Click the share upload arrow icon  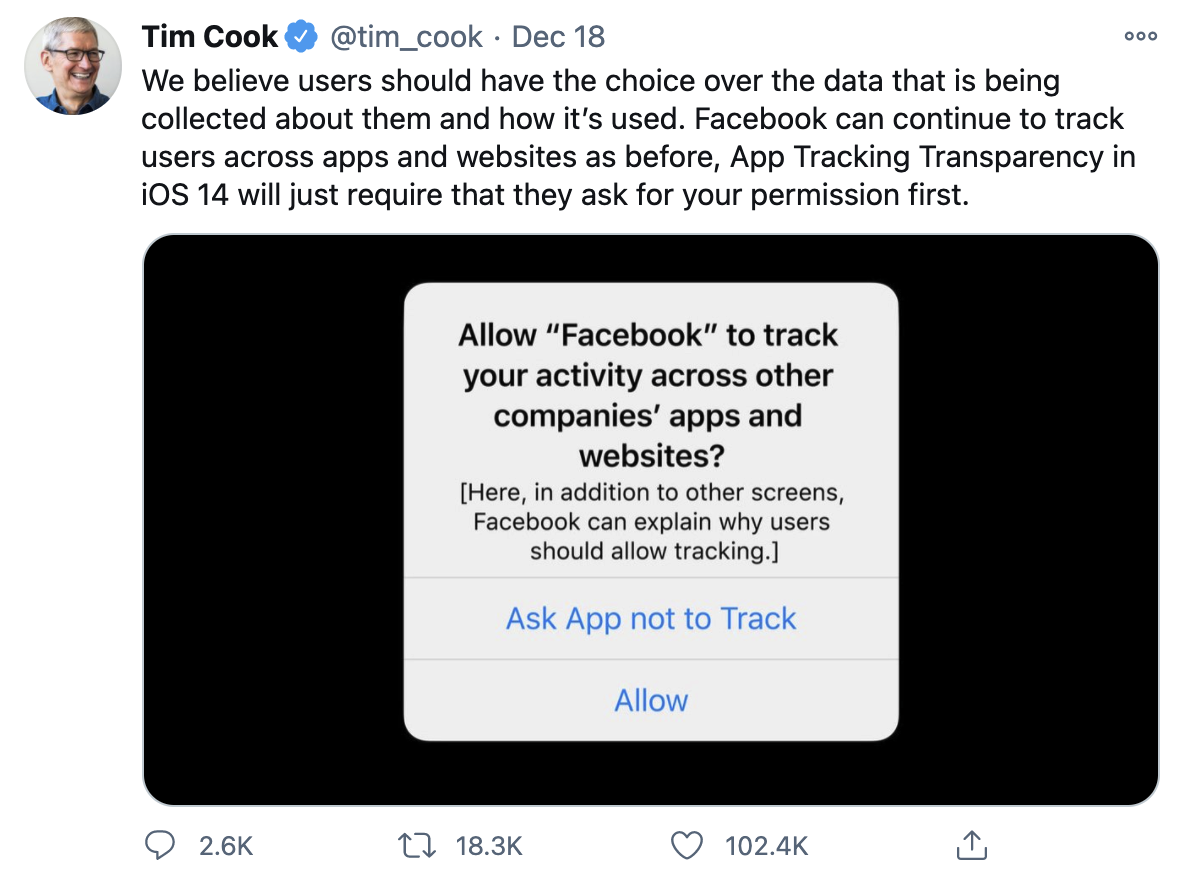tap(971, 846)
